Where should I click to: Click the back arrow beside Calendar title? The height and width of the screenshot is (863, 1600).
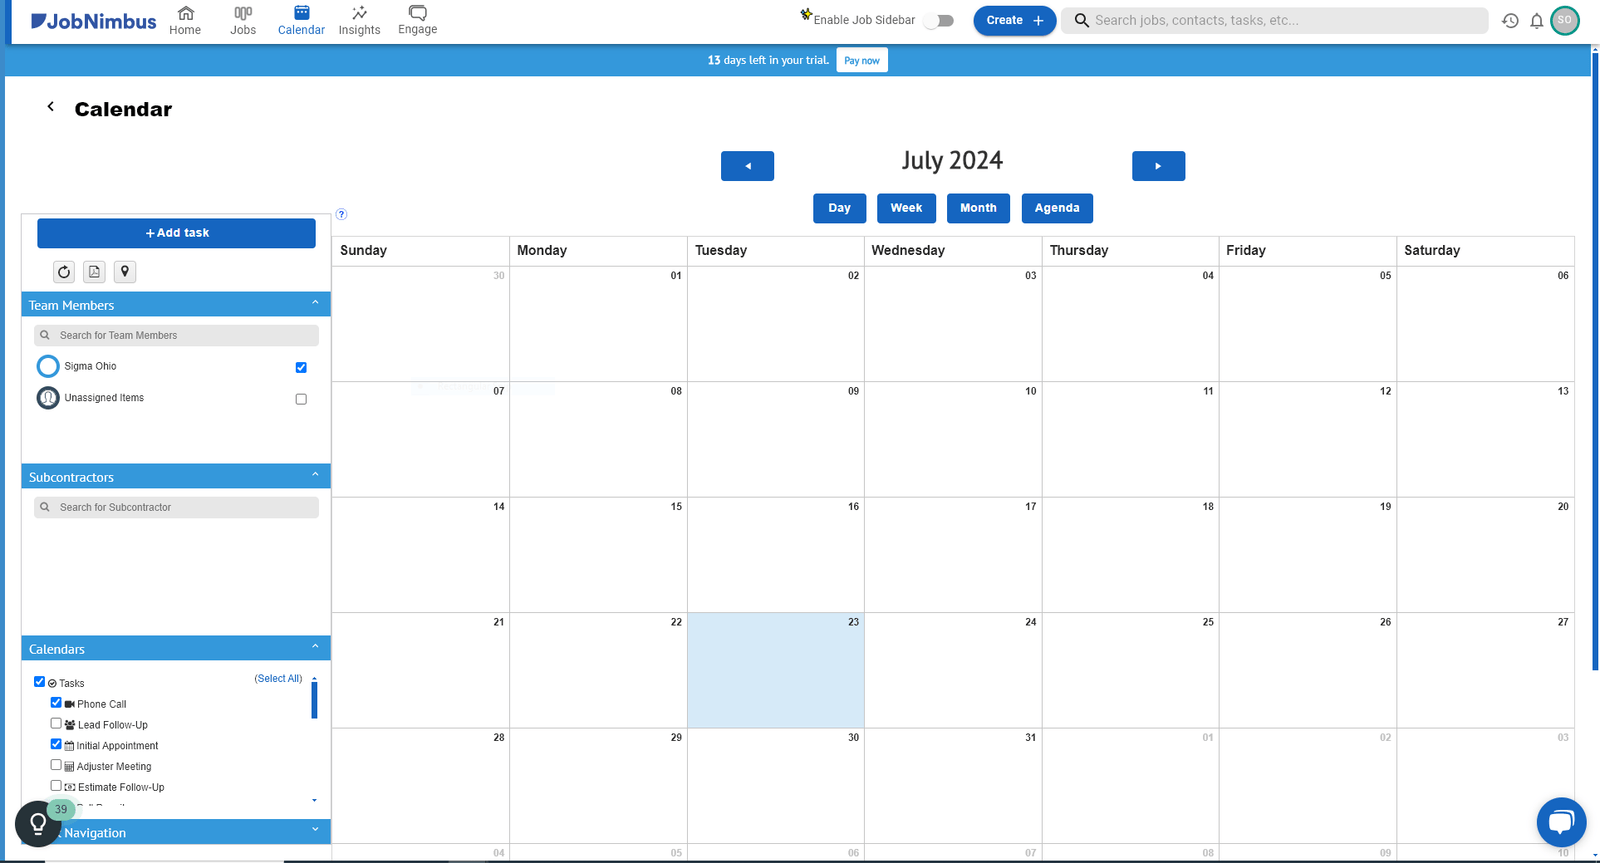[x=51, y=107]
